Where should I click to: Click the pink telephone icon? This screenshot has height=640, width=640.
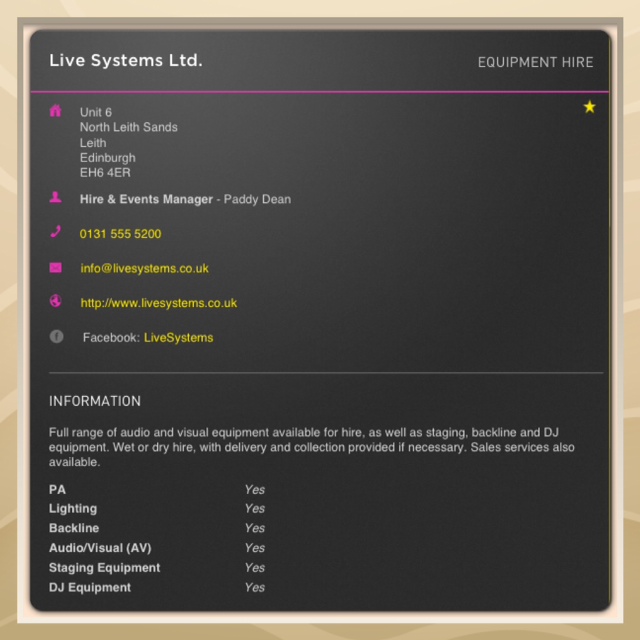click(x=56, y=231)
